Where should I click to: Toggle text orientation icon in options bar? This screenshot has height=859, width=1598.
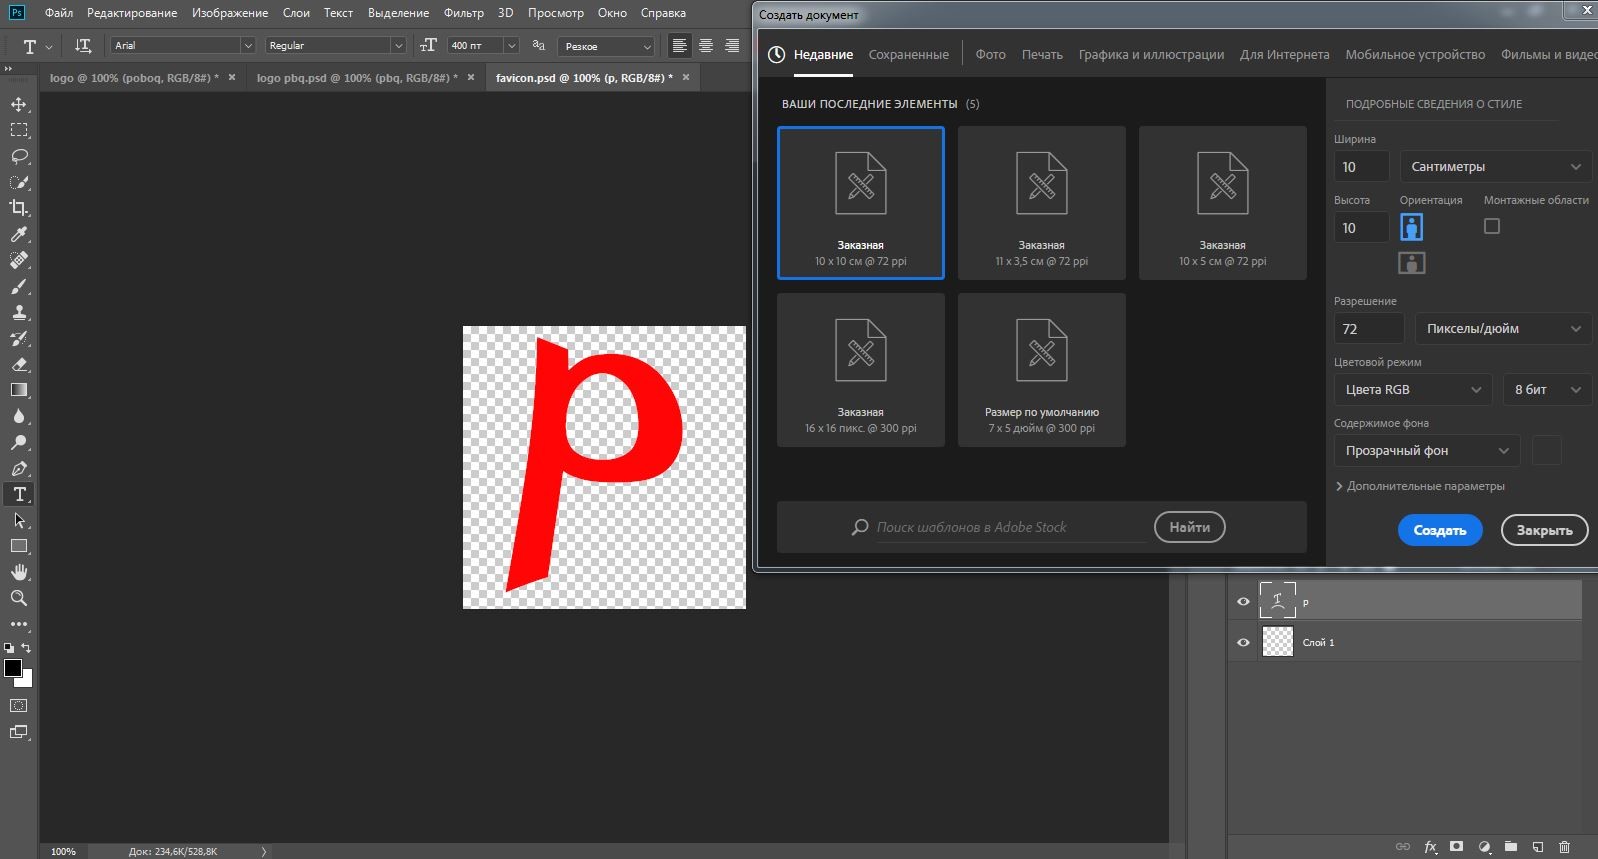83,46
